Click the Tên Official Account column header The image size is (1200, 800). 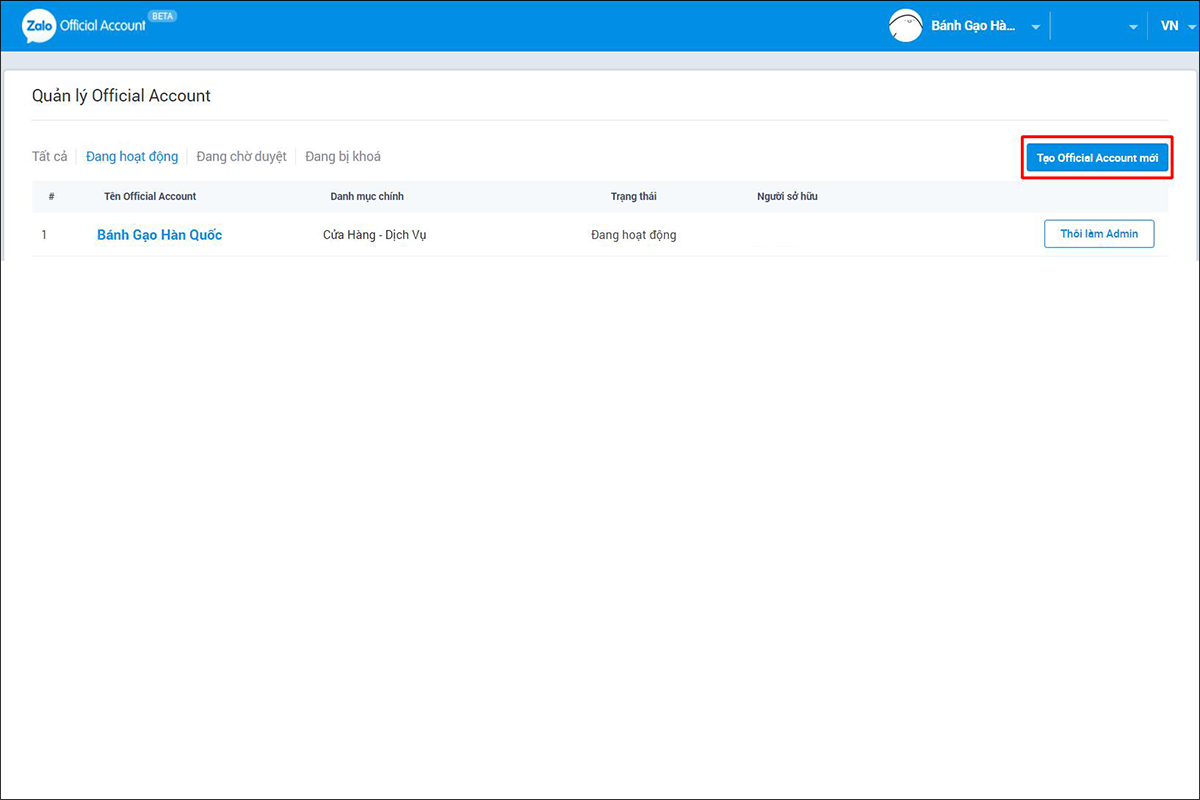[150, 197]
